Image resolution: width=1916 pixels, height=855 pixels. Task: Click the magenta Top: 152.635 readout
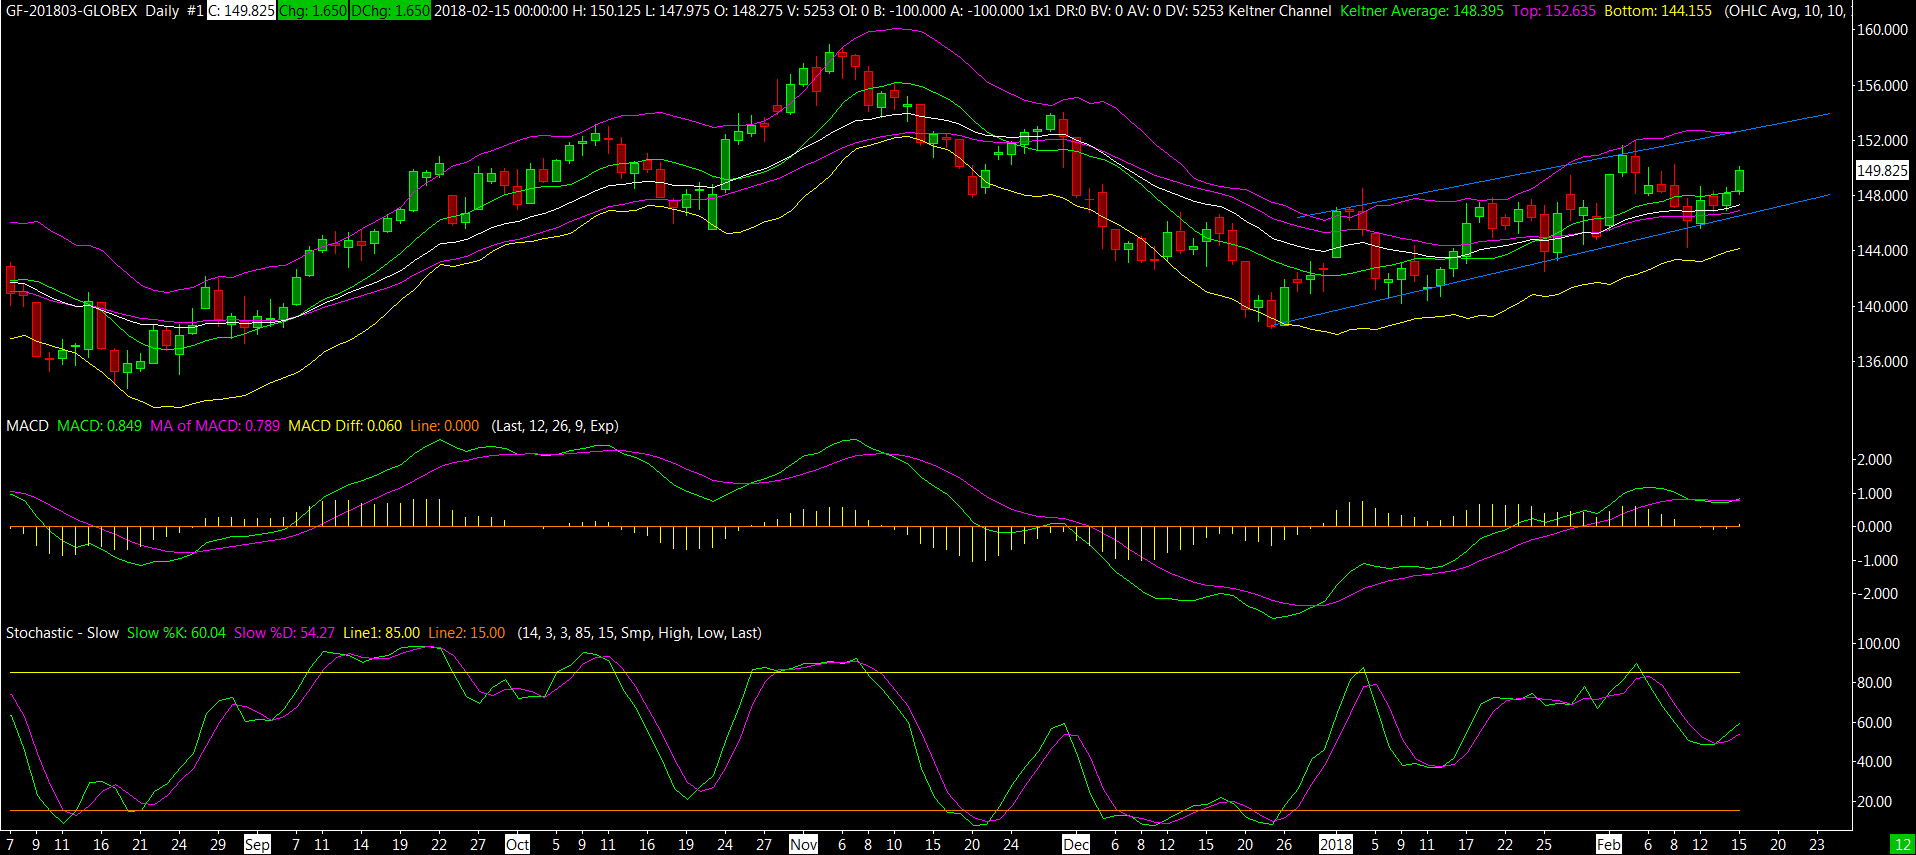pos(1553,11)
